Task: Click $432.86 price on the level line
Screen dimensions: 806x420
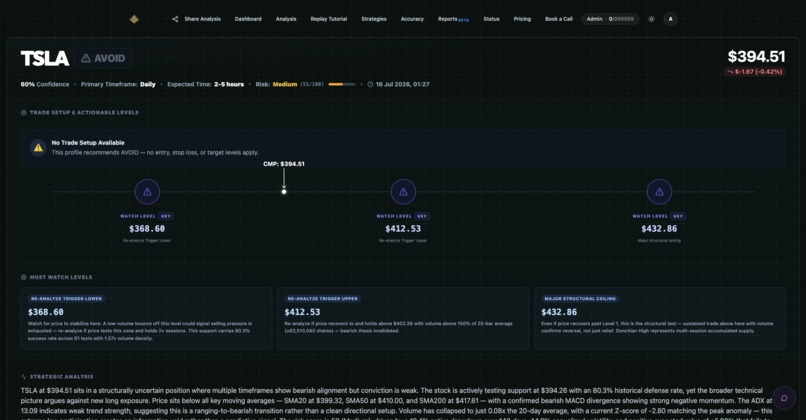Action: [x=659, y=229]
